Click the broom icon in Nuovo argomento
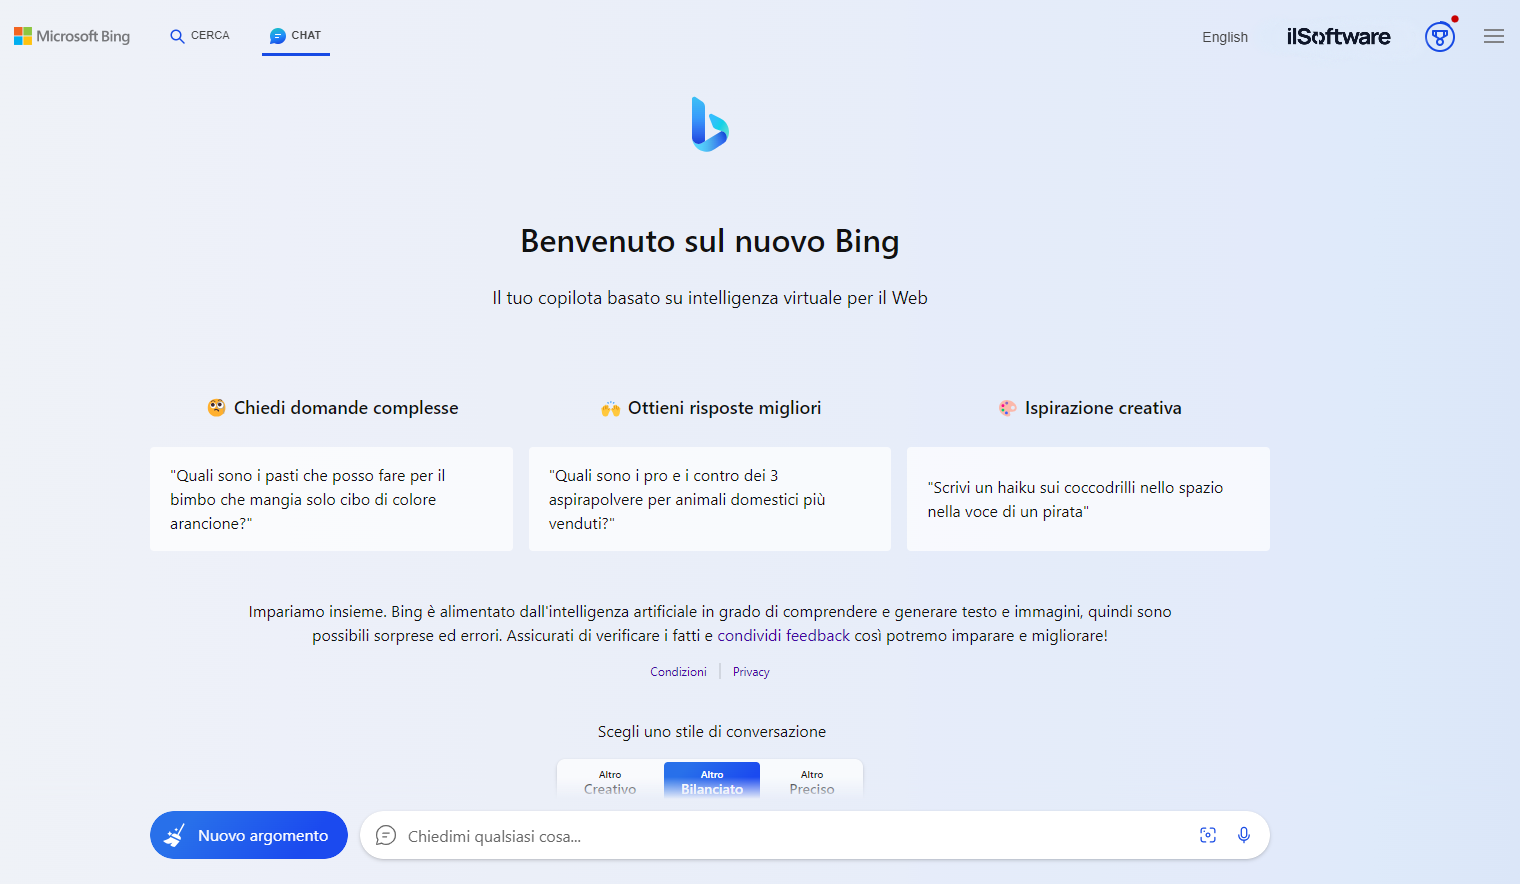 (x=175, y=835)
